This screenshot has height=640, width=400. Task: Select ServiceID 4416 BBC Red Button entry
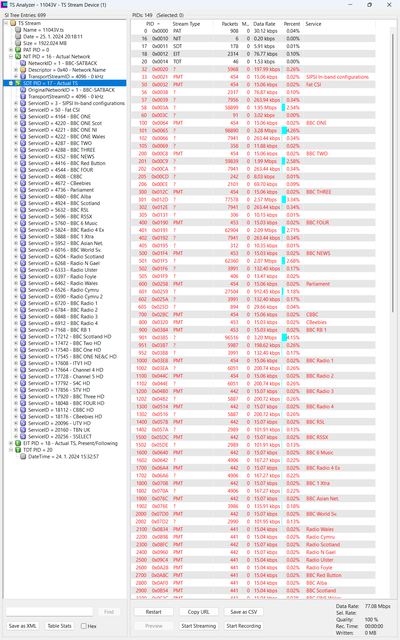[x=67, y=163]
